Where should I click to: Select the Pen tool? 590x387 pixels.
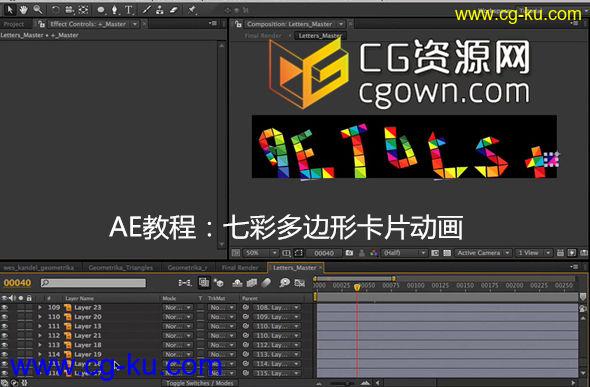point(114,10)
